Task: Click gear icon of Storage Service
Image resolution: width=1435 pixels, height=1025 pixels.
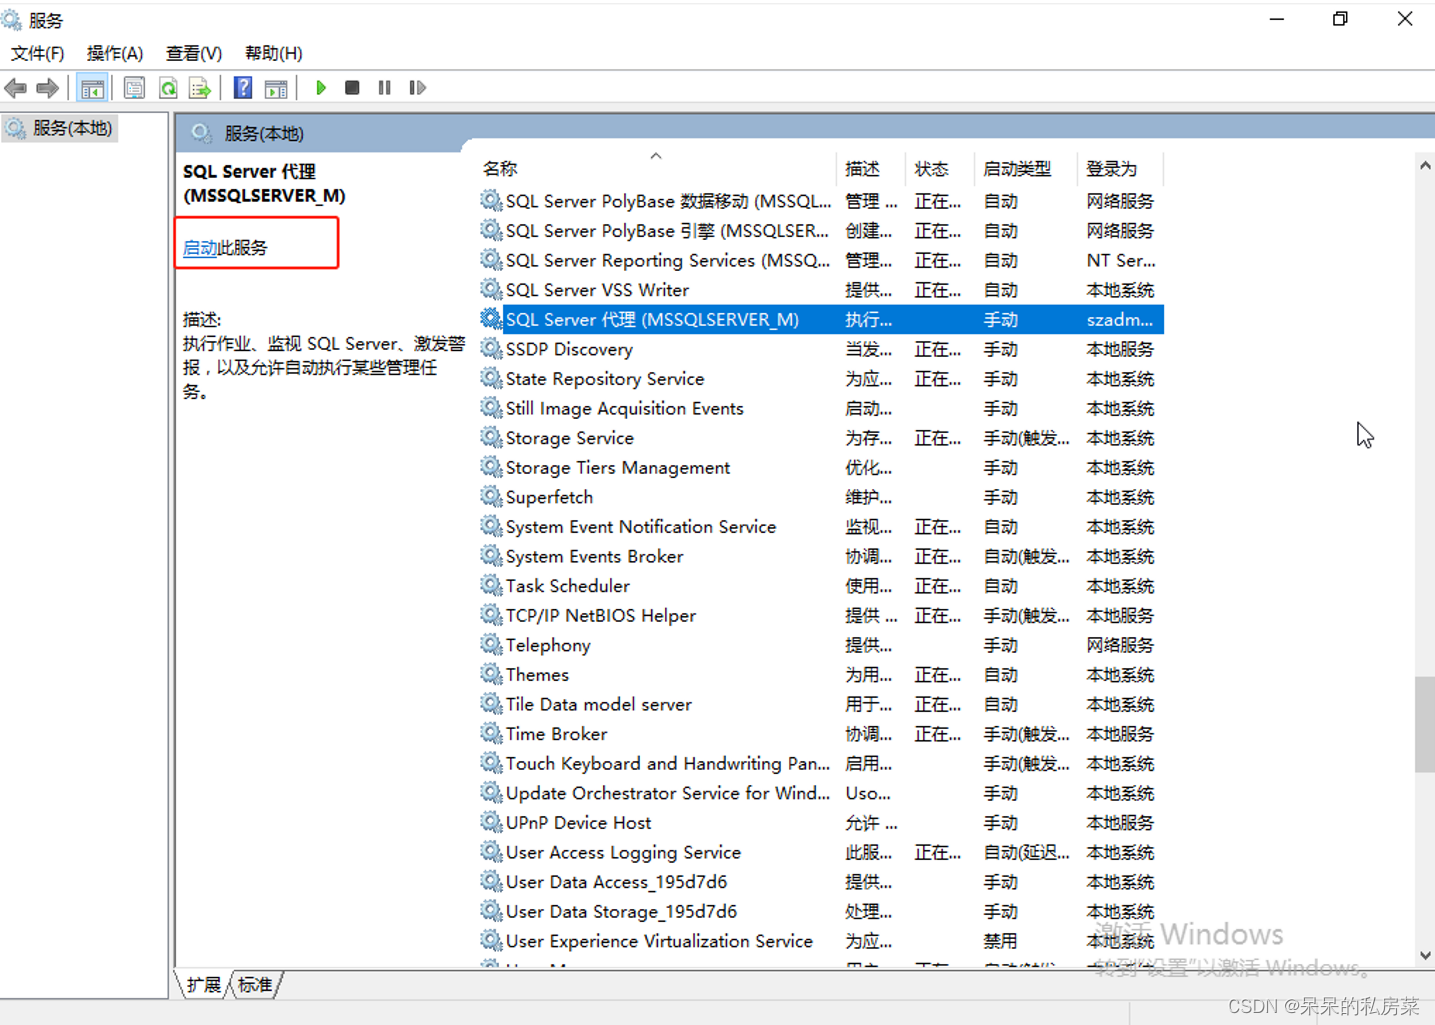Action: click(491, 437)
